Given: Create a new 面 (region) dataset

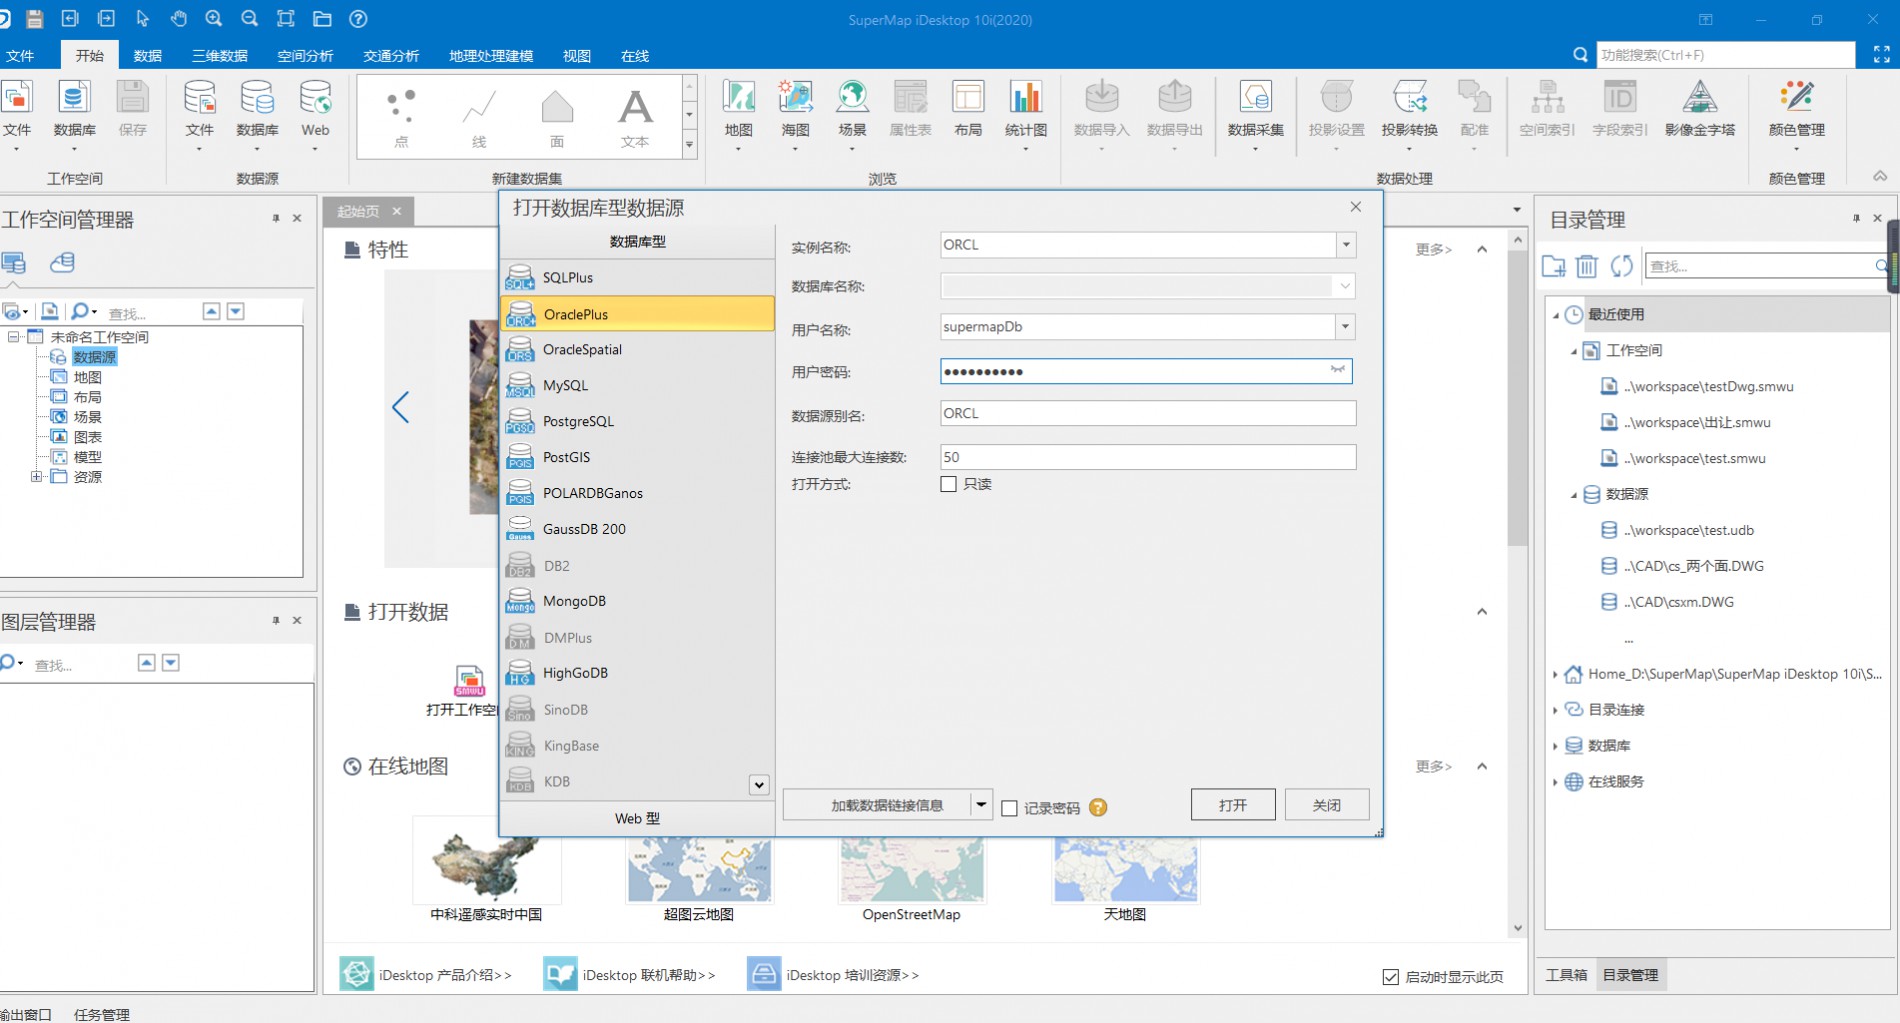Looking at the screenshot, I should 557,117.
